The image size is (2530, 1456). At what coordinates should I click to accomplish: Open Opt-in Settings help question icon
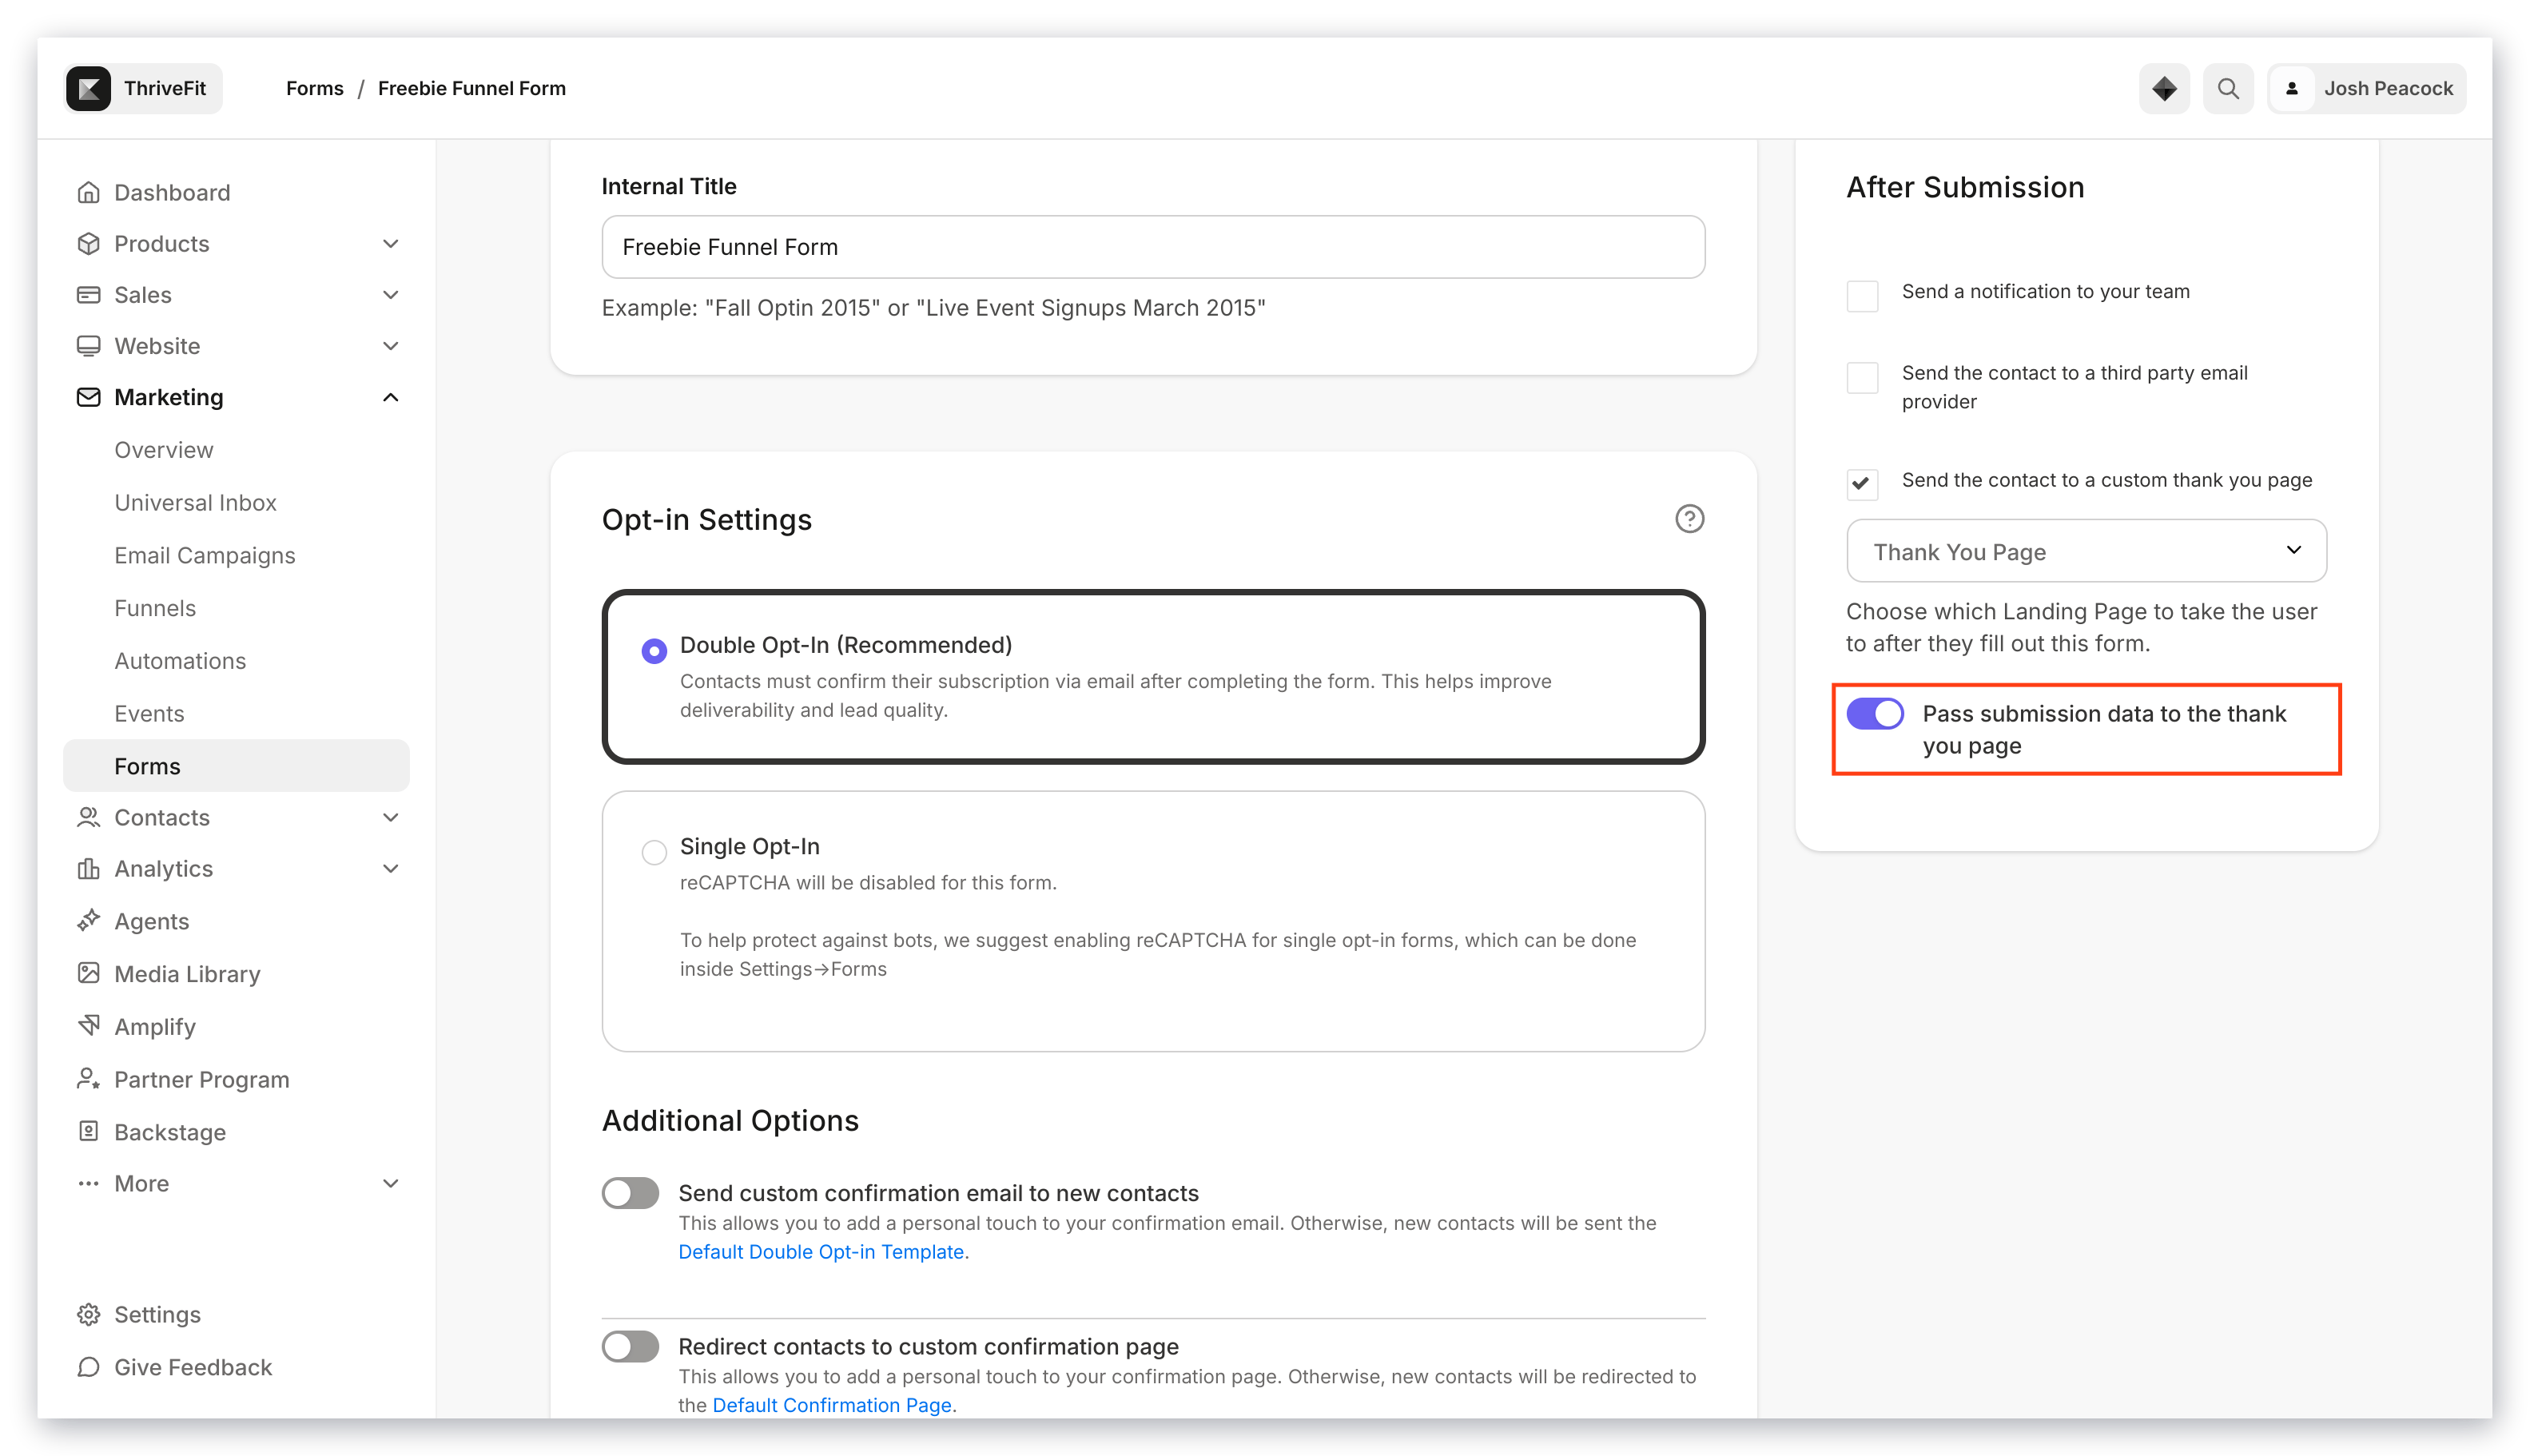coord(1689,519)
